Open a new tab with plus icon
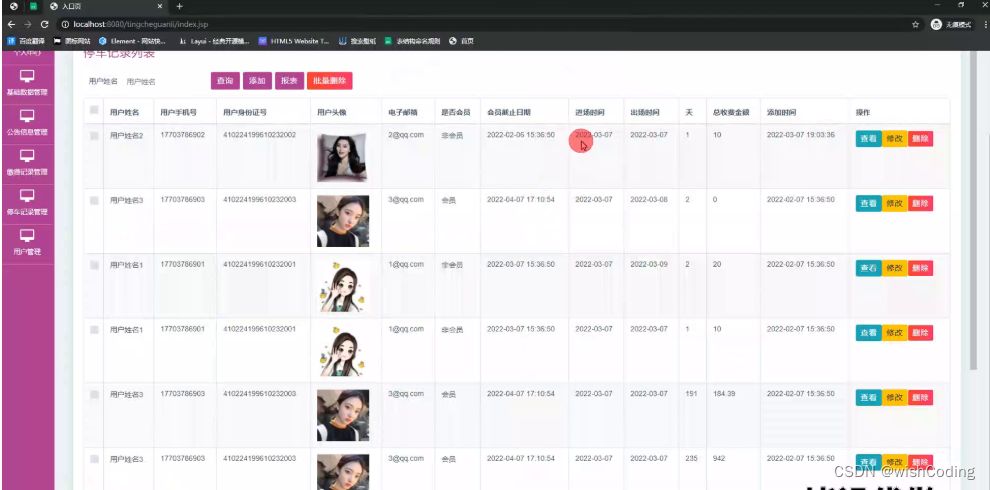 (179, 6)
